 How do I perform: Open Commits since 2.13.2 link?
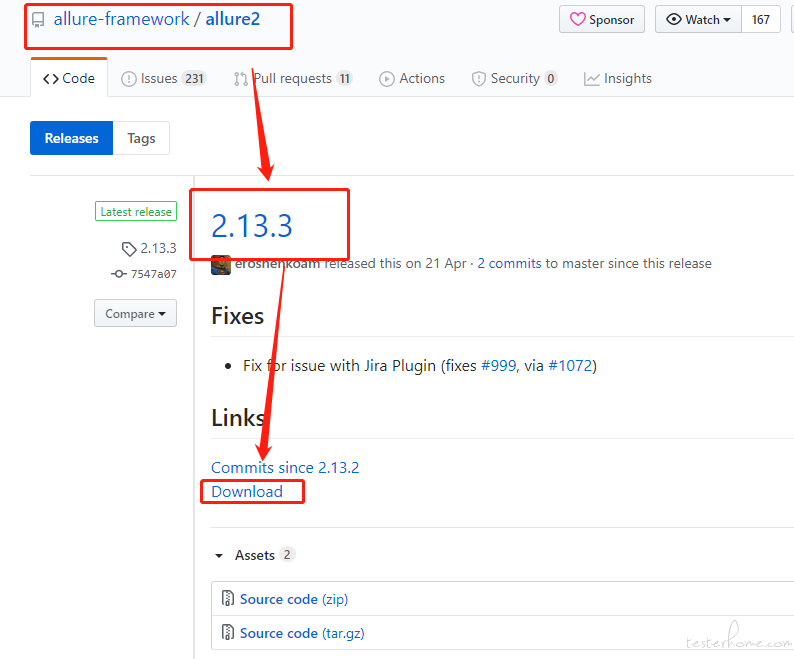click(x=285, y=467)
